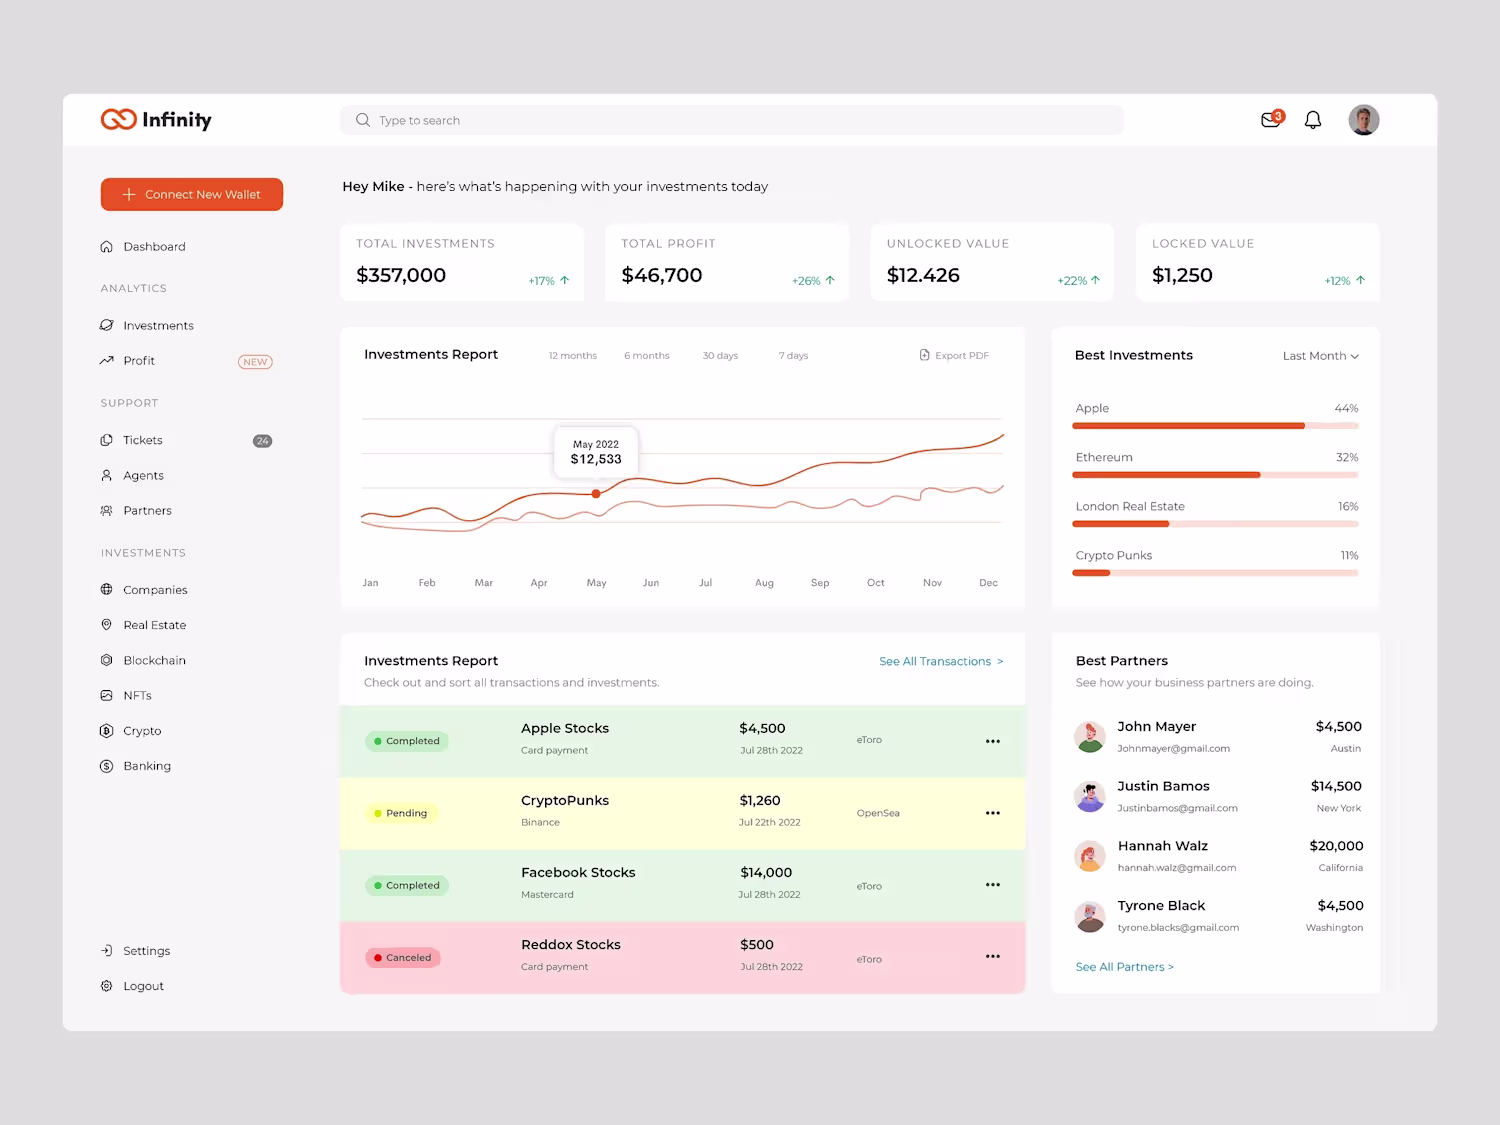The width and height of the screenshot is (1500, 1125).
Task: Click the Partners group icon
Action: [107, 511]
